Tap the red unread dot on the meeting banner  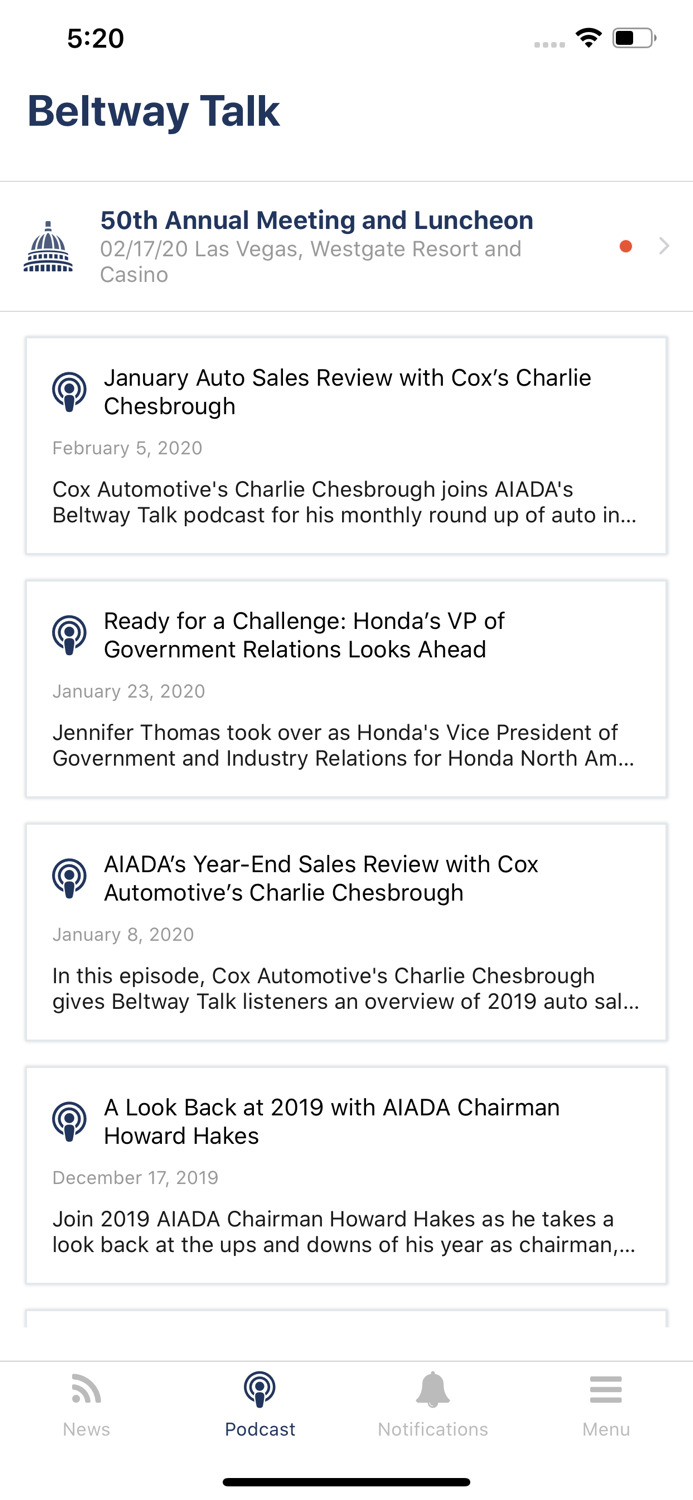click(x=625, y=245)
